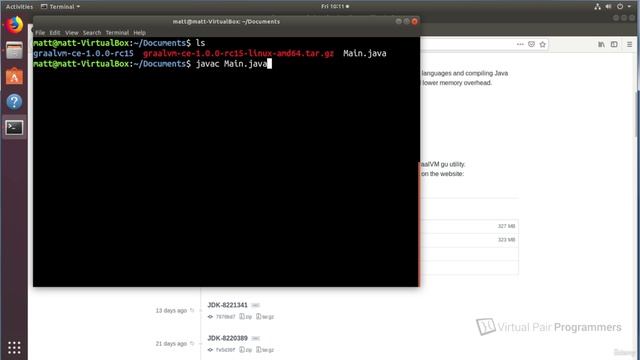Open Terminal File menu
This screenshot has height=360, width=640.
pyautogui.click(x=40, y=33)
